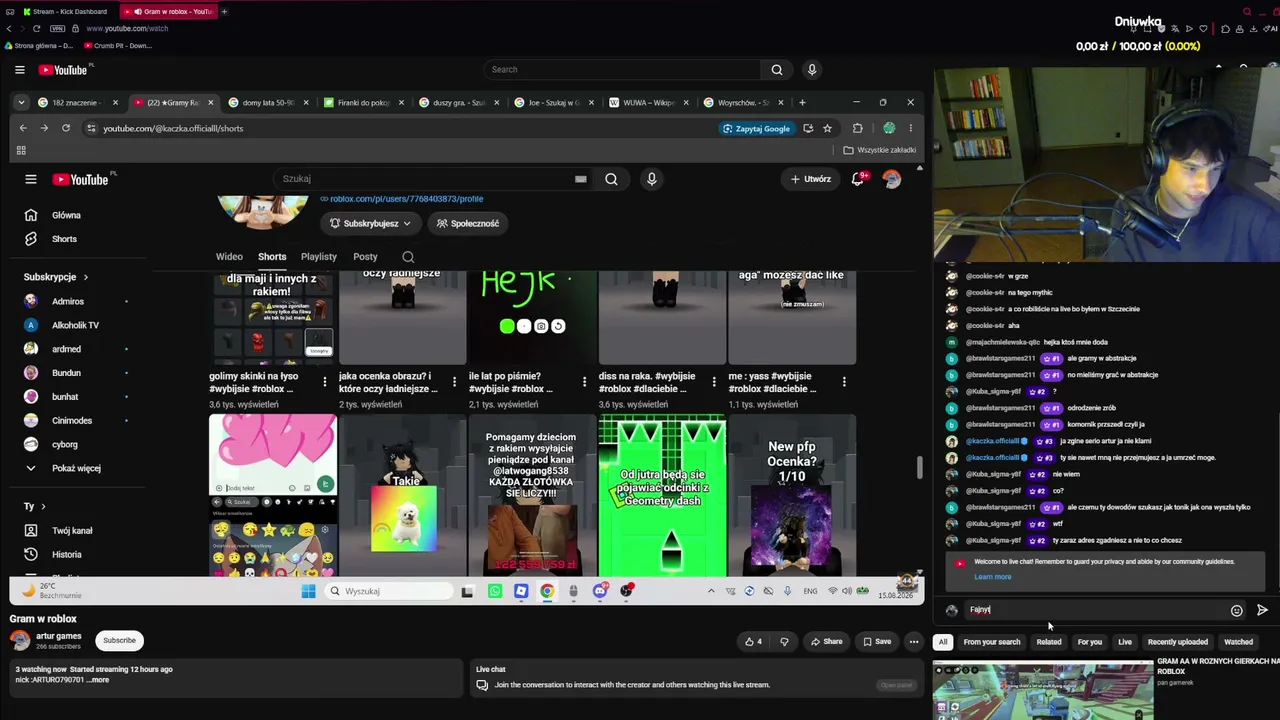Click the @majachmielewska-q8c chat username
The height and width of the screenshot is (720, 1280).
[1004, 342]
